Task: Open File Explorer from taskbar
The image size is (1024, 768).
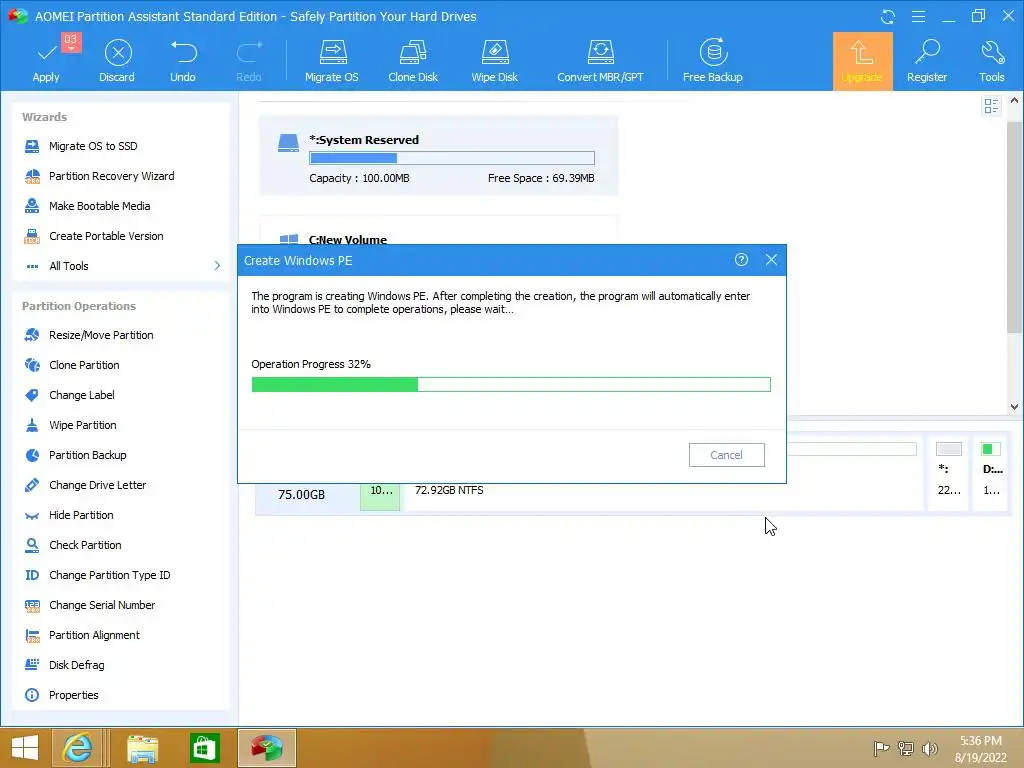Action: click(142, 748)
